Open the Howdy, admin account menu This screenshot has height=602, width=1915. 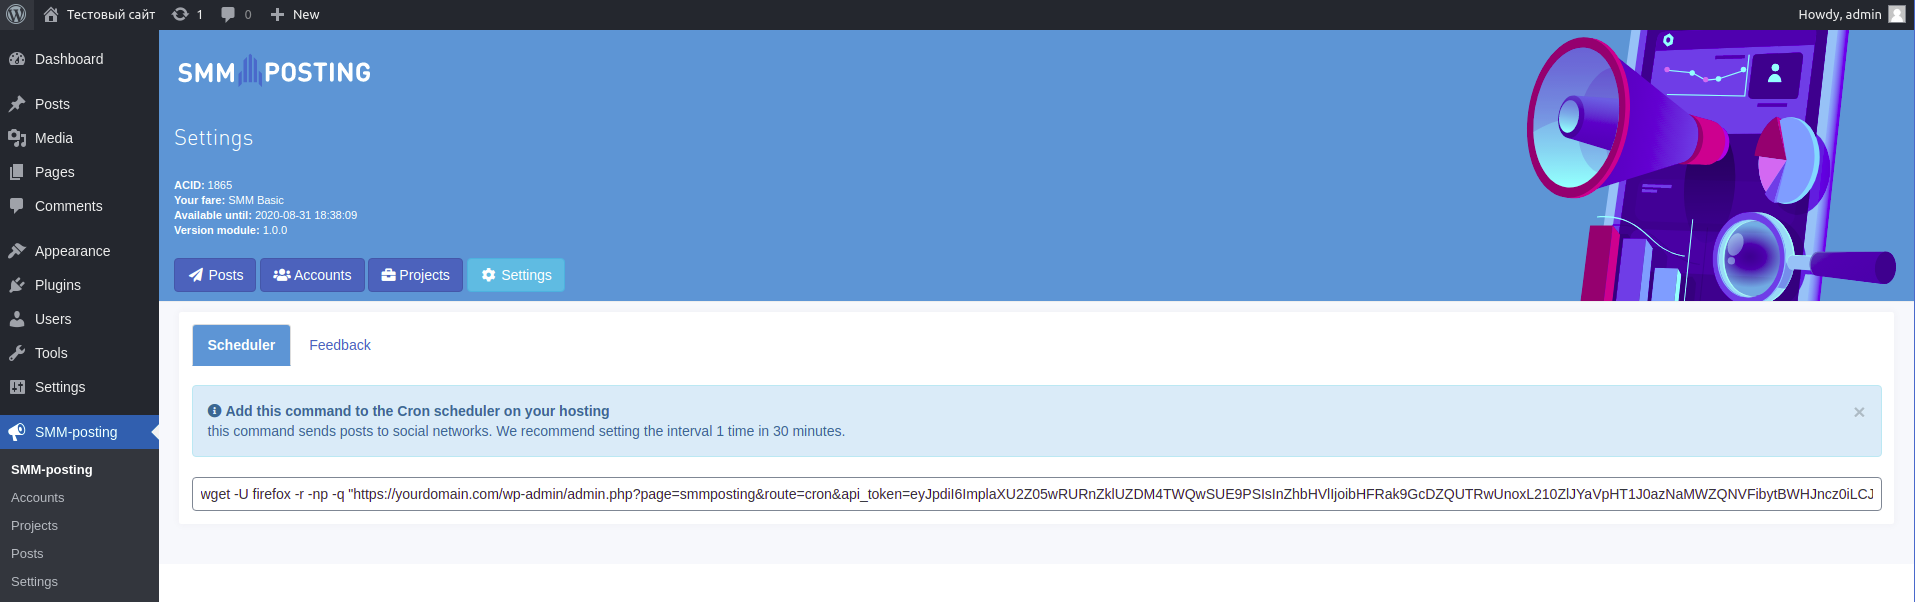coord(1851,14)
